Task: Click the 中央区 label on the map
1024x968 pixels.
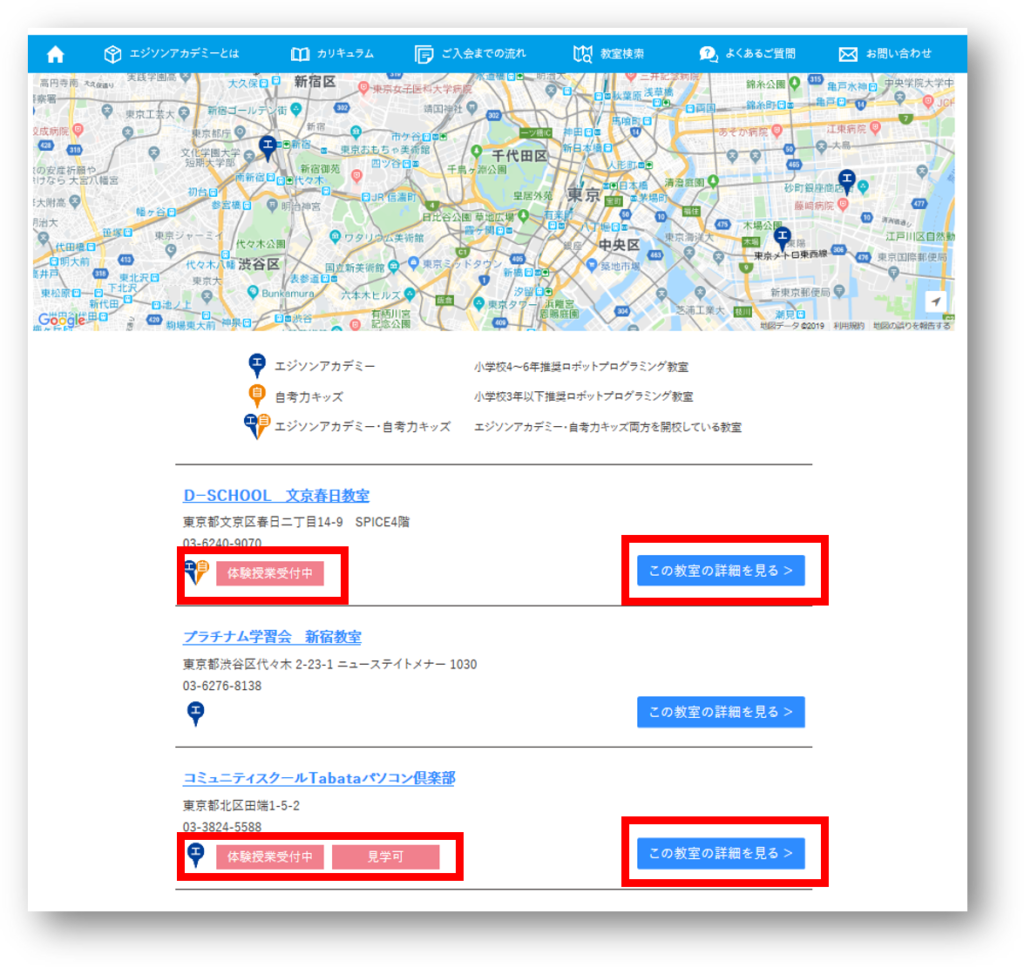Action: point(619,245)
